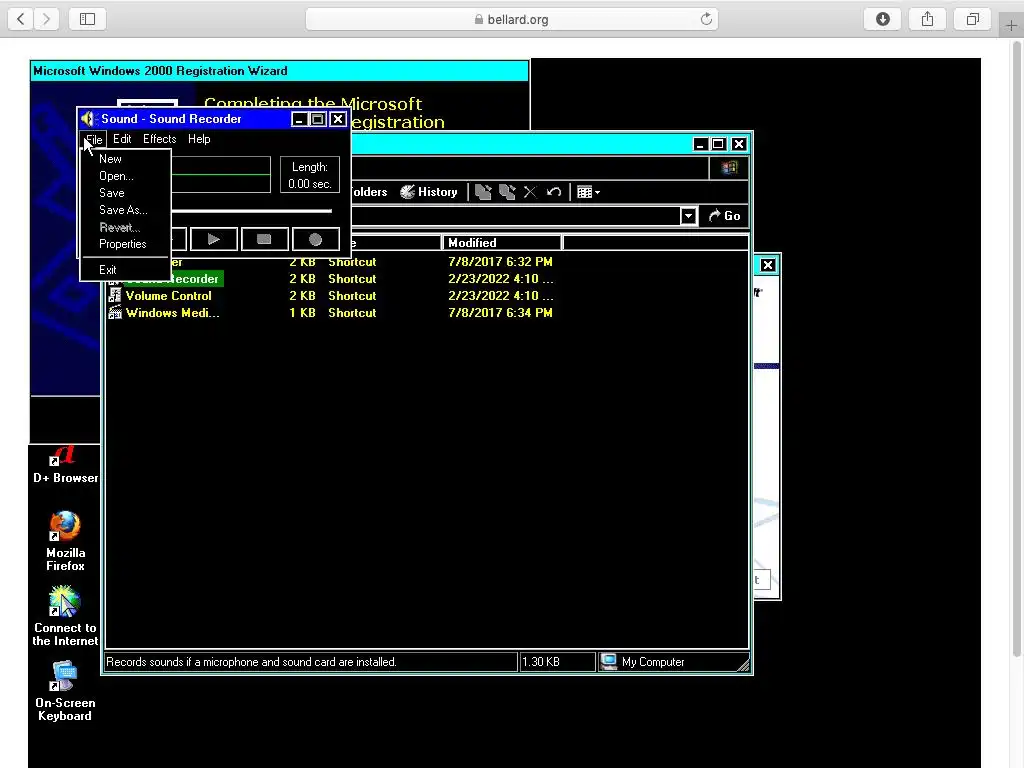Open the On-Screen Keyboard desktop icon
This screenshot has width=1024, height=768.
[x=65, y=691]
